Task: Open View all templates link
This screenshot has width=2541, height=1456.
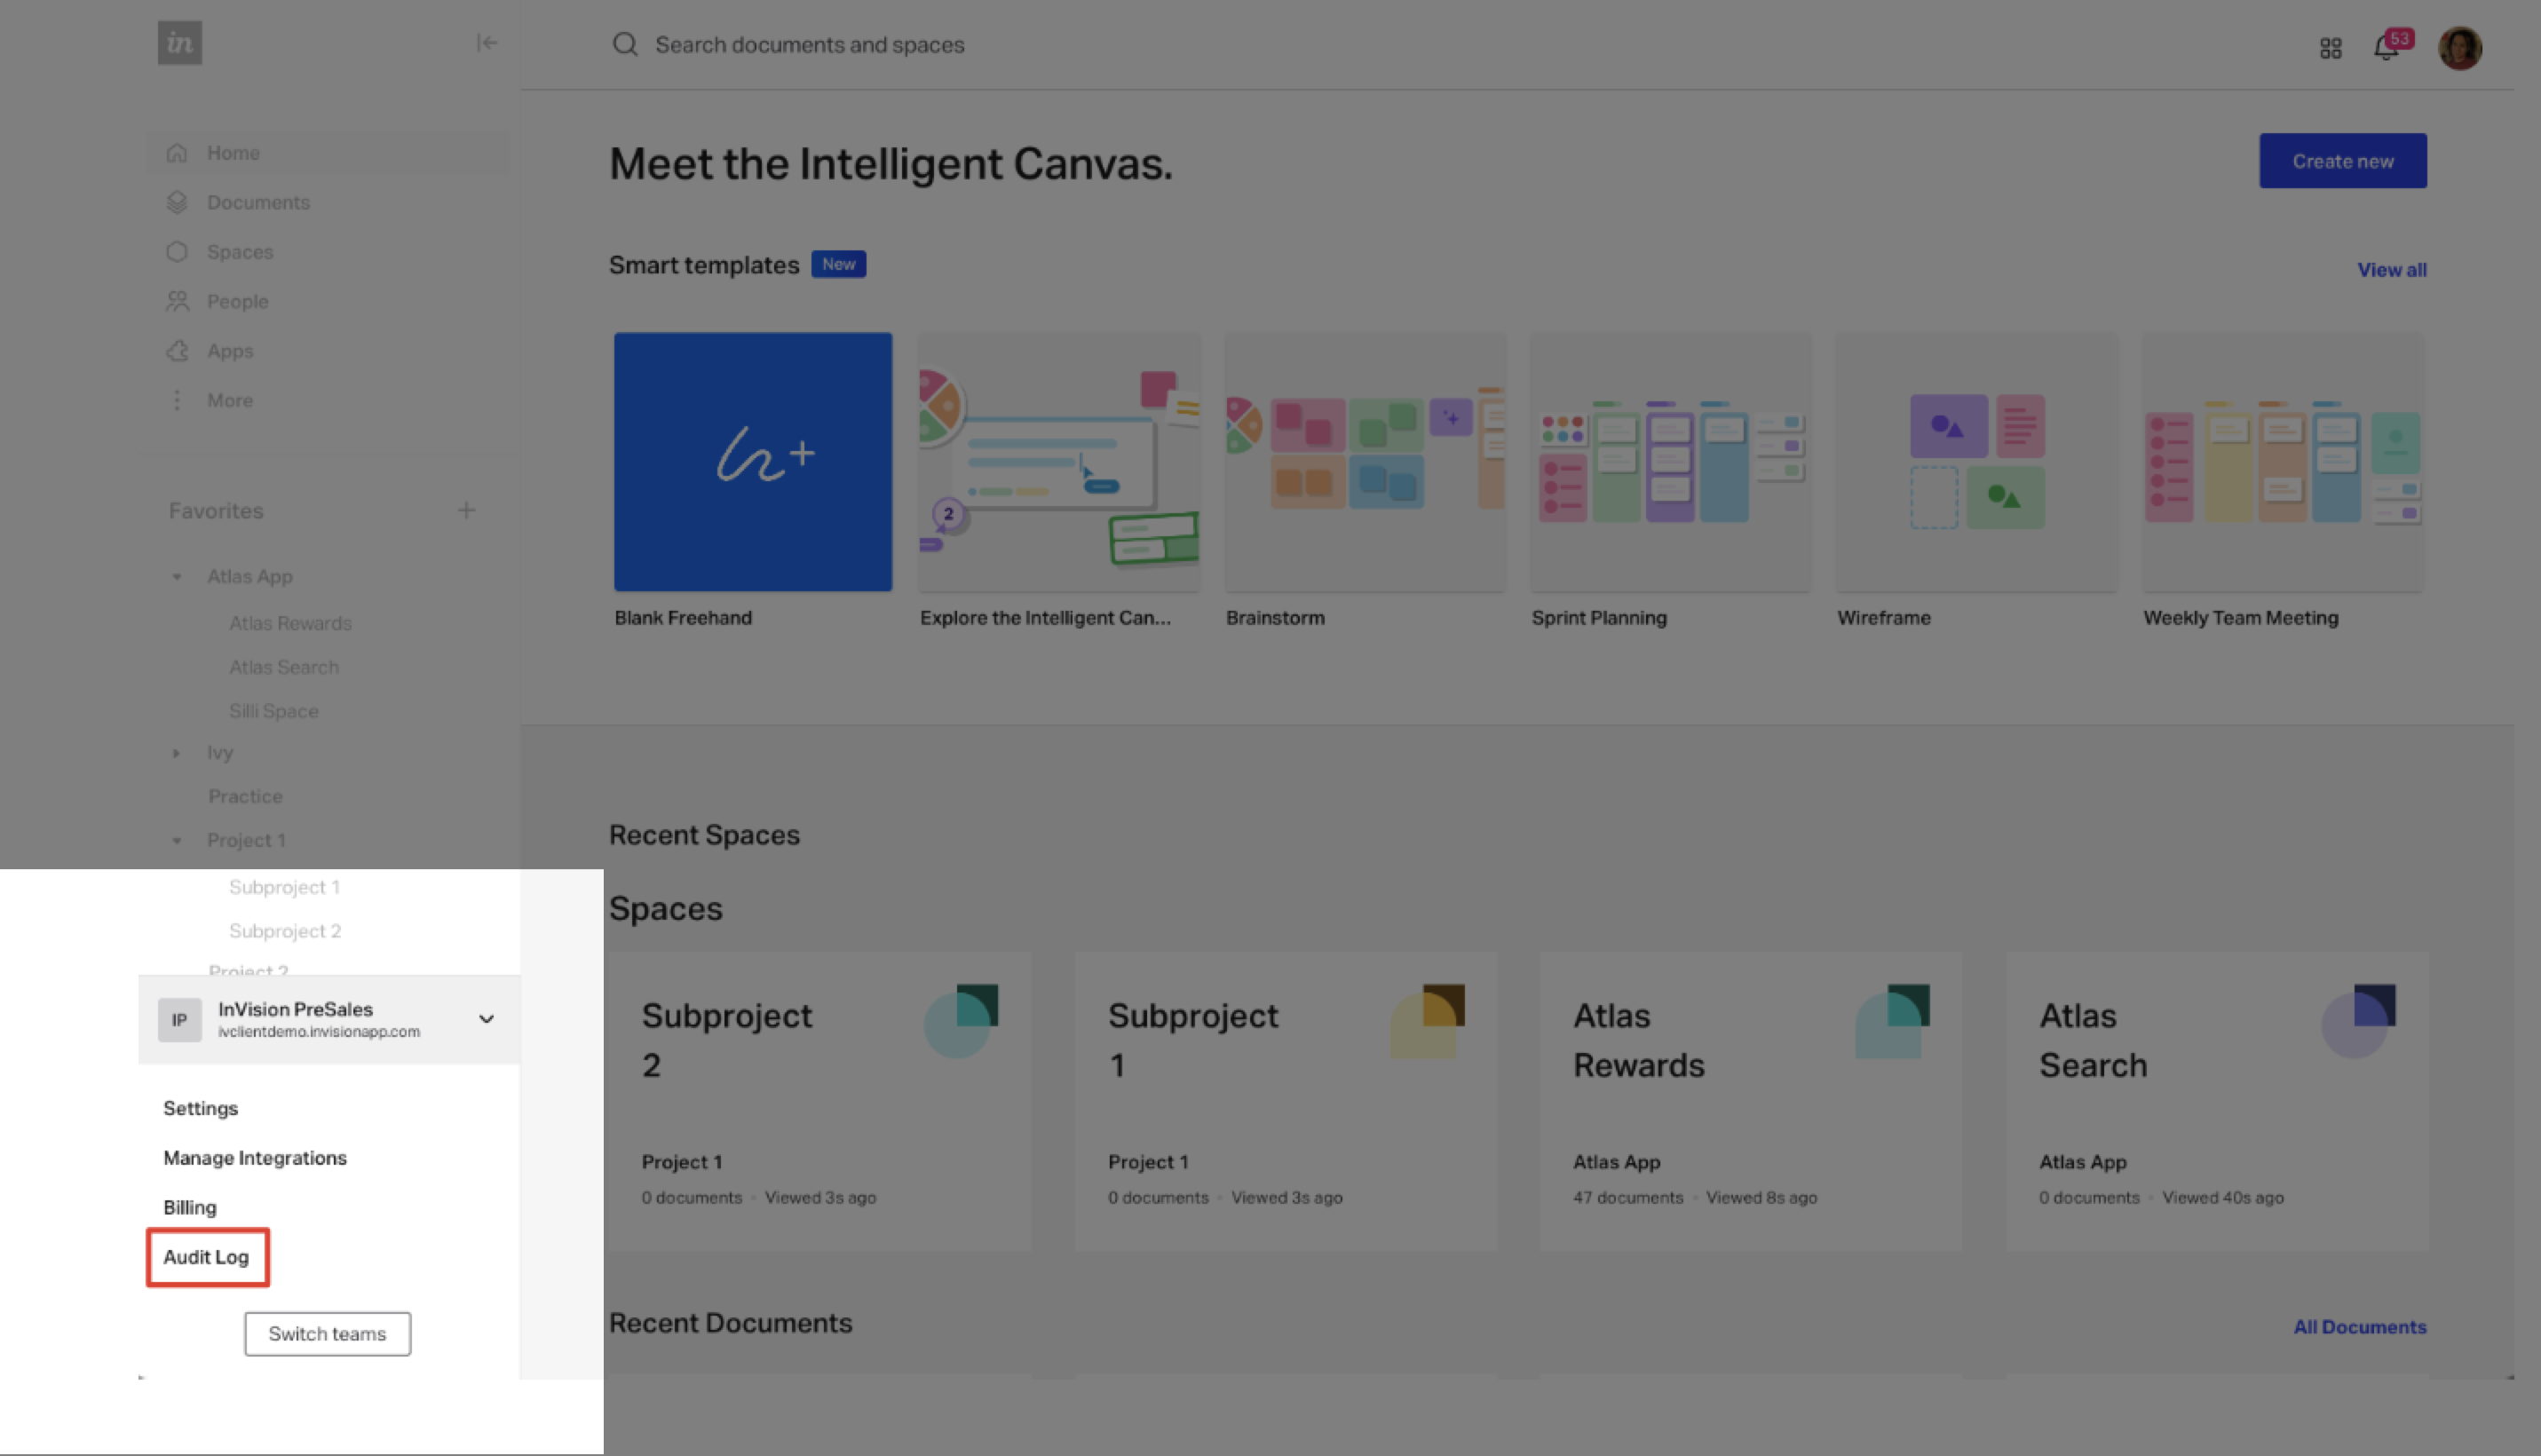Action: (2391, 270)
